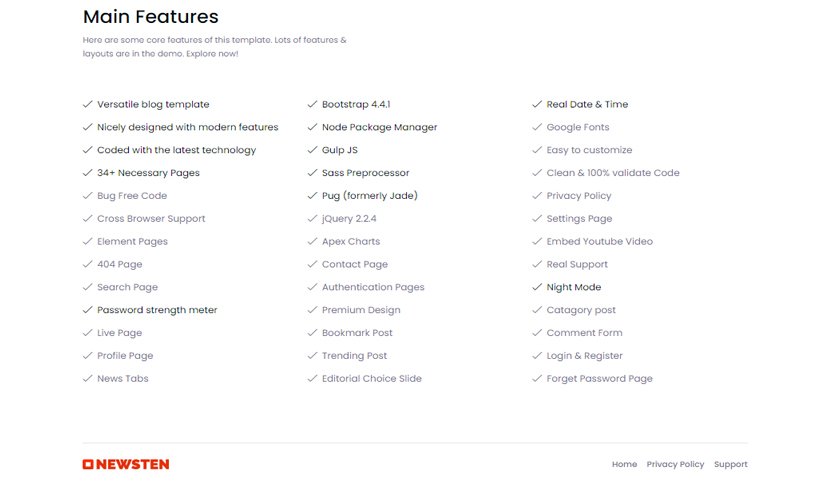Image resolution: width=836 pixels, height=484 pixels.
Task: Click the checkmark beside Password strength meter
Action: pos(88,310)
